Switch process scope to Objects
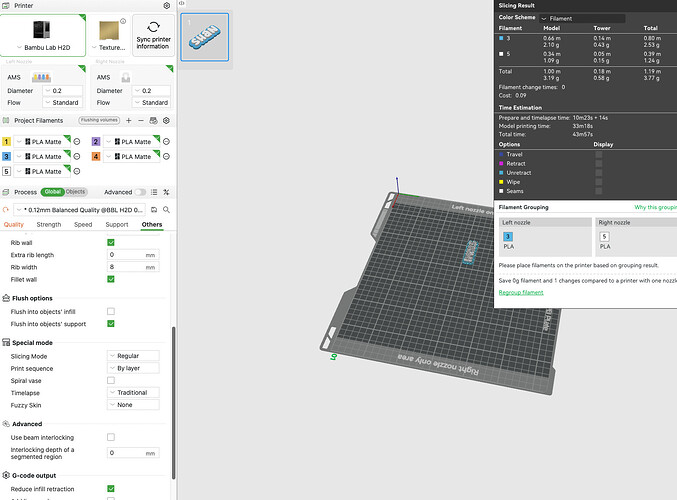677x500 pixels. 76,192
